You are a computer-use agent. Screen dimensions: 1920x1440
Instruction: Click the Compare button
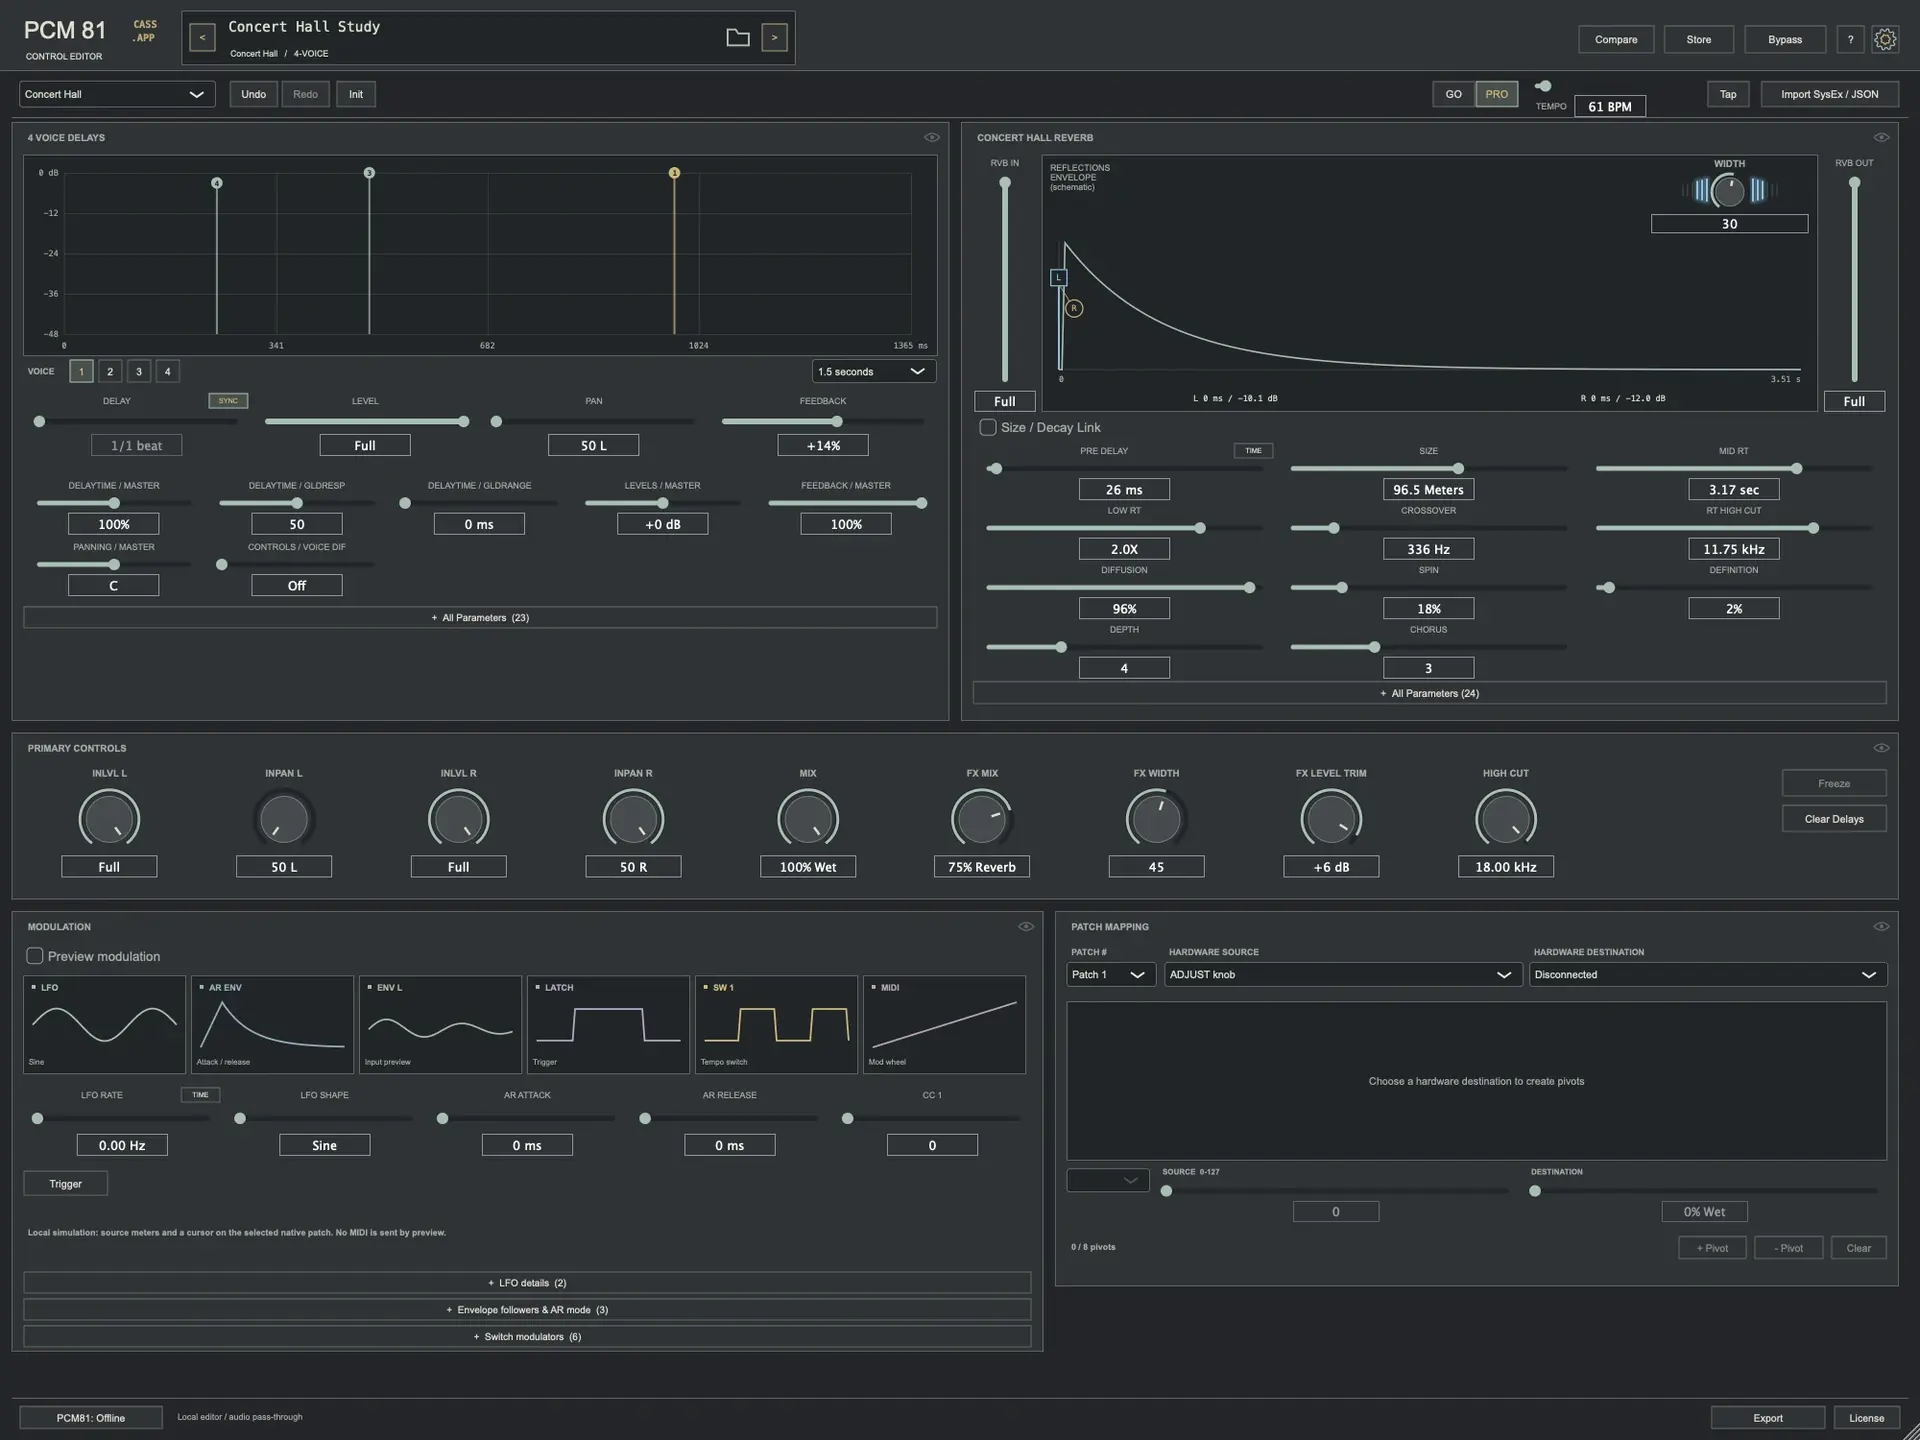pos(1616,39)
